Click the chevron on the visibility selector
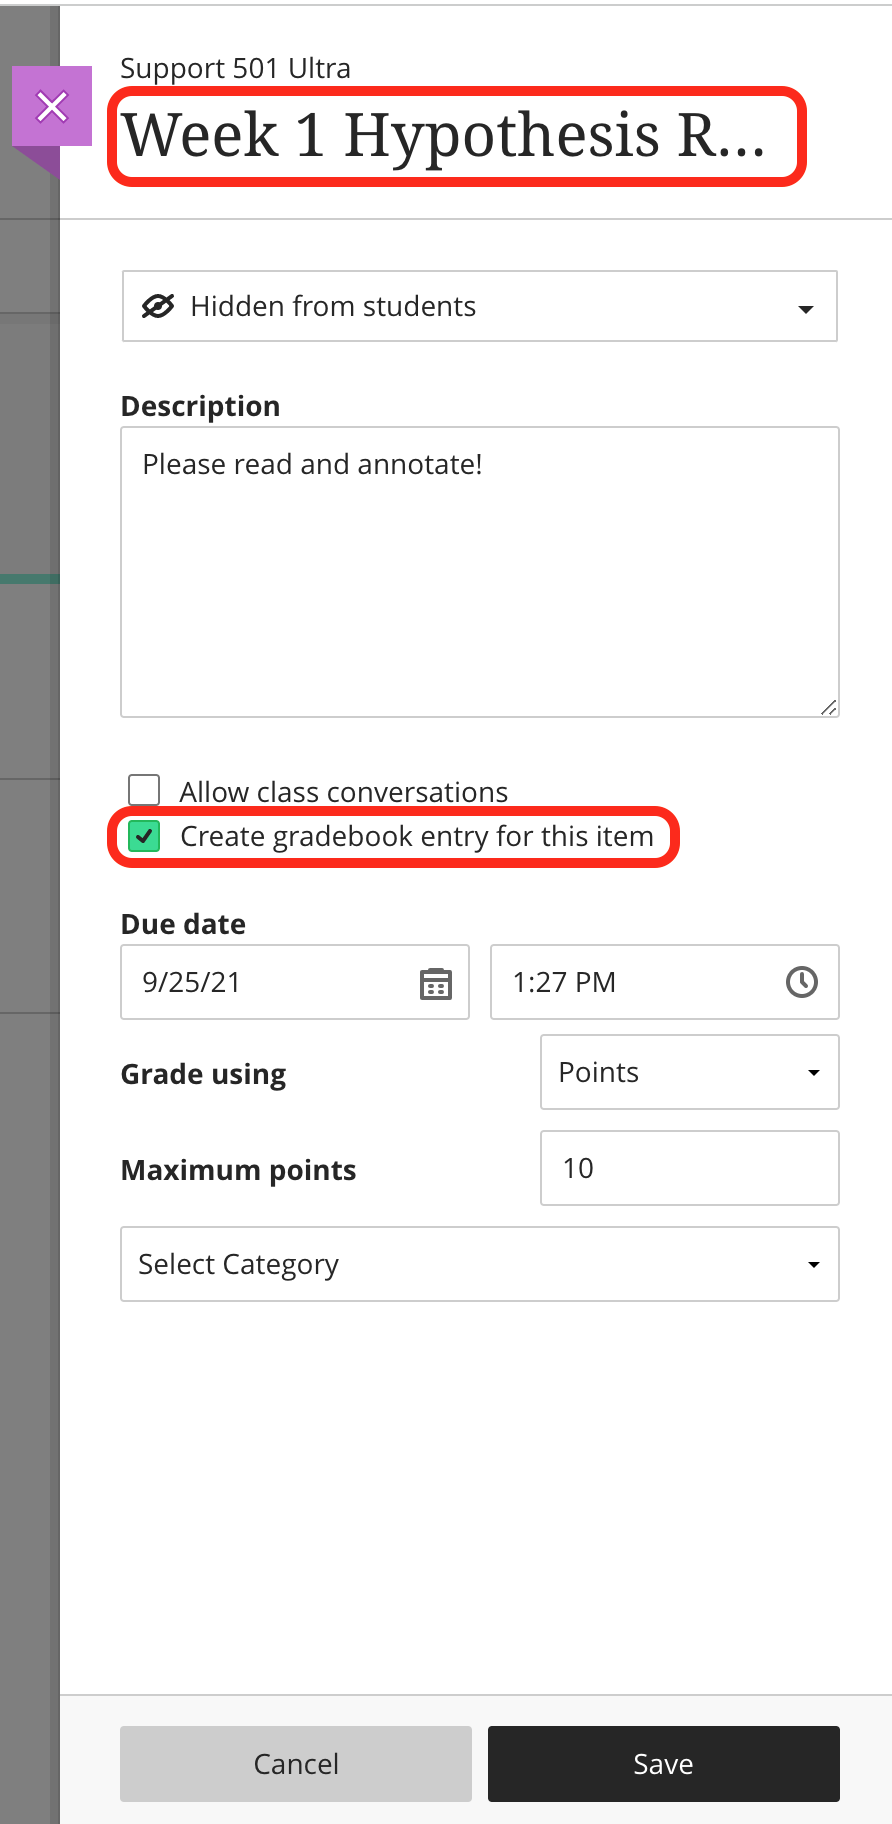The width and height of the screenshot is (892, 1824). 806,310
